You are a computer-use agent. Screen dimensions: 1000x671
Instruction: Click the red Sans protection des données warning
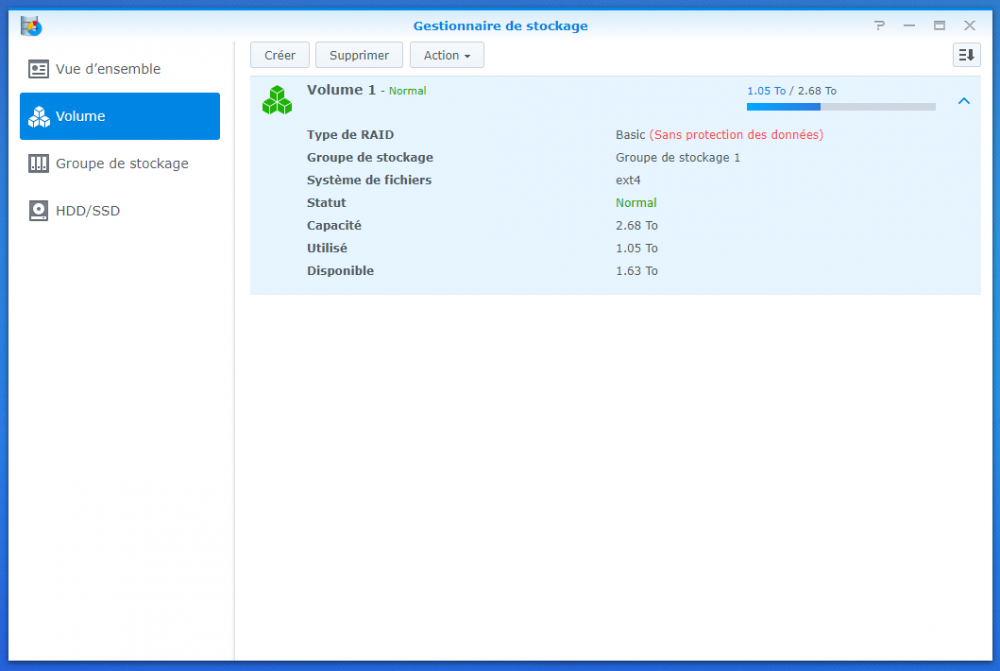736,135
